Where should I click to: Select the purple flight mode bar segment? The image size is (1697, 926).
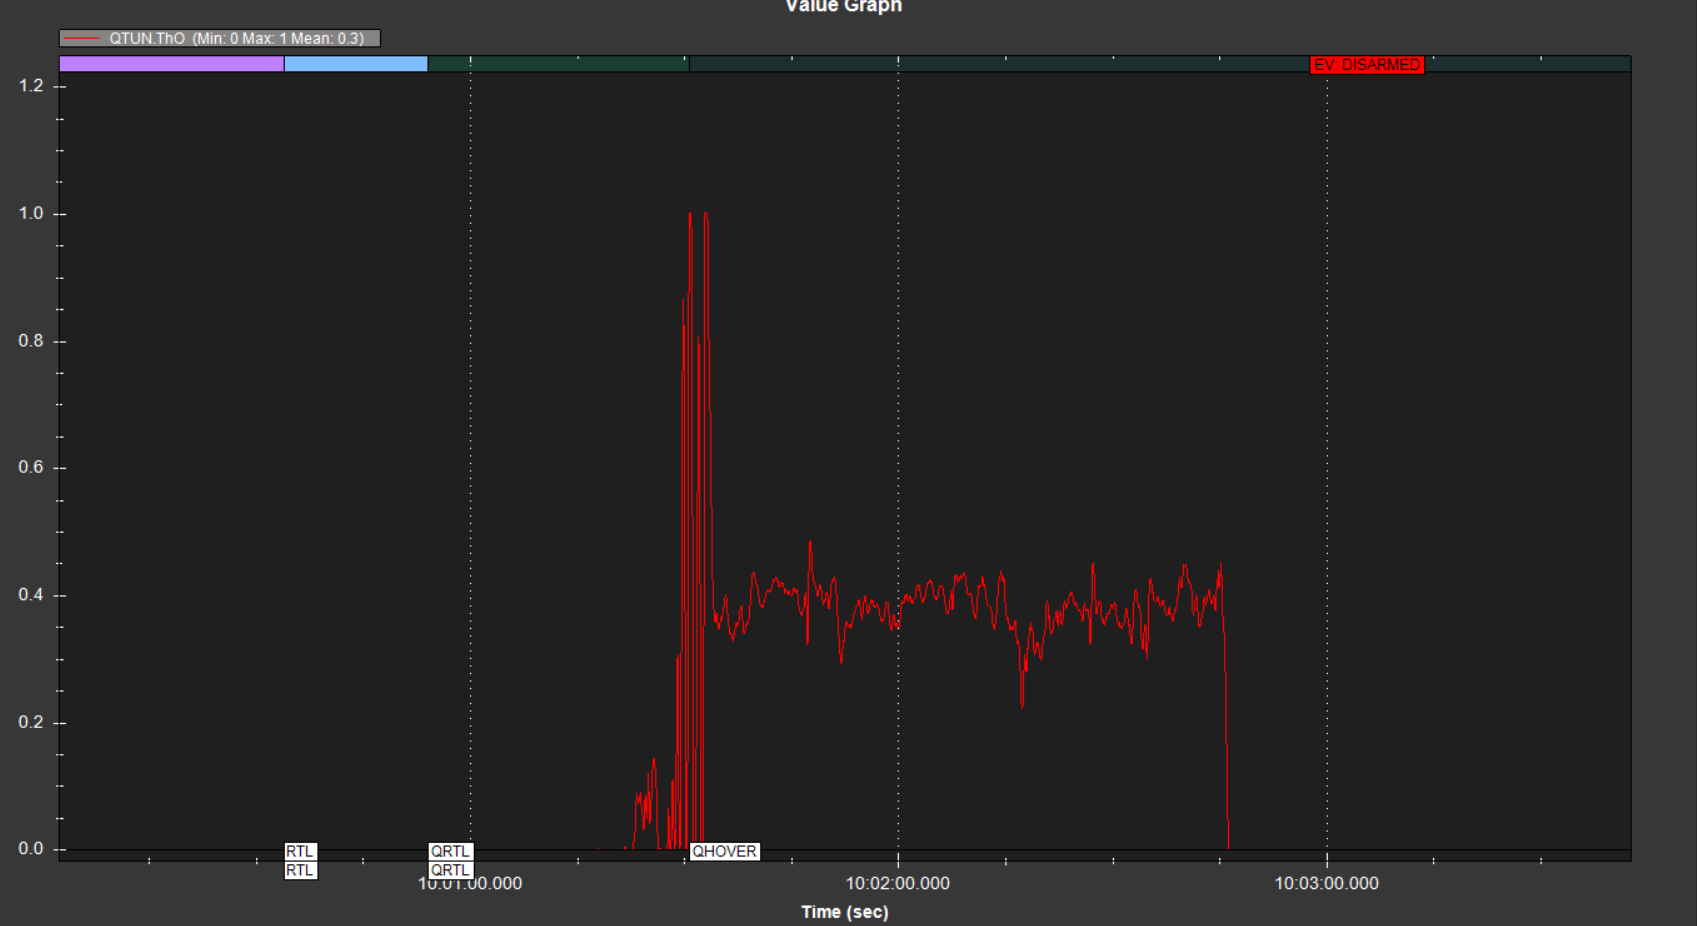click(x=171, y=64)
